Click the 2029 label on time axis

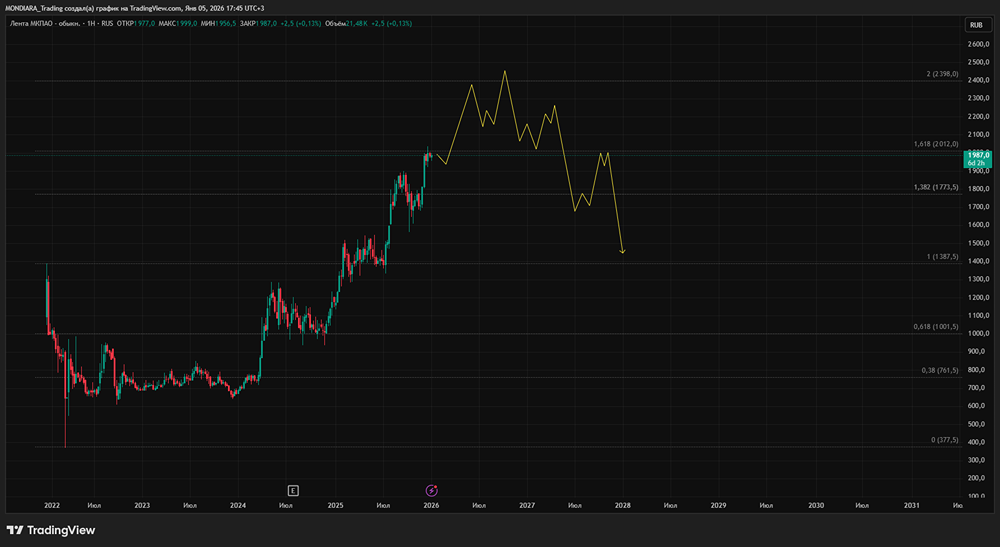coord(719,506)
